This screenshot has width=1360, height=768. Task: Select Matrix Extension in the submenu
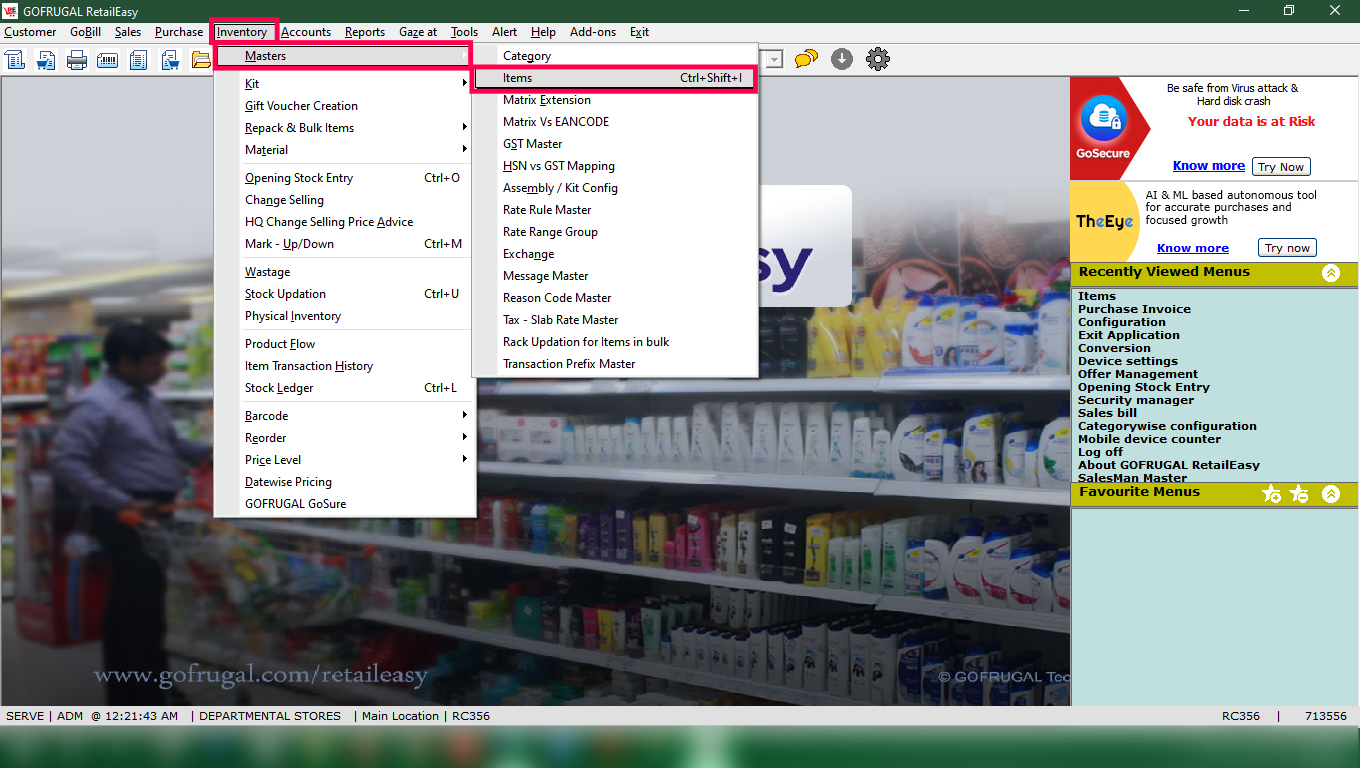tap(614, 100)
